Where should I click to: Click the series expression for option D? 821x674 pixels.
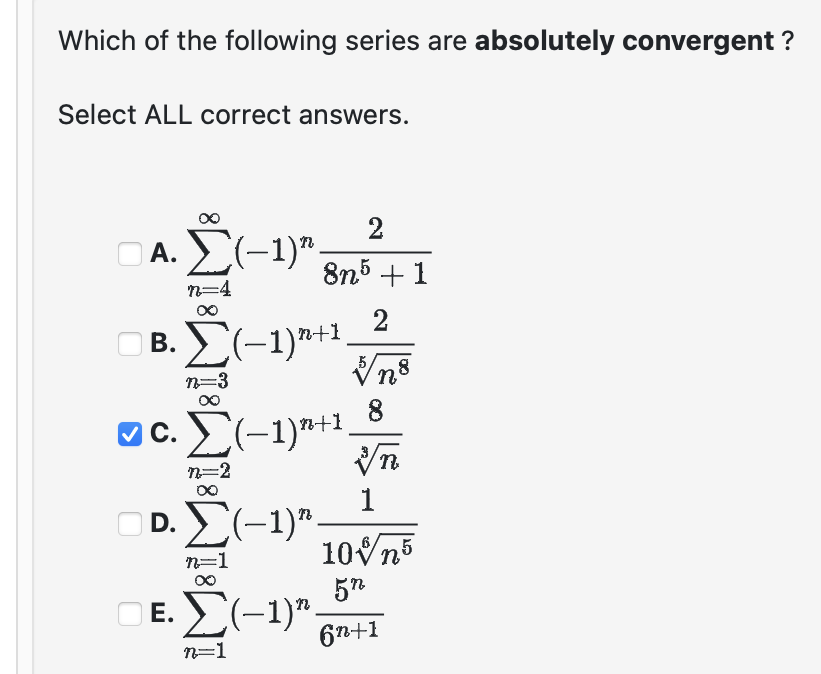point(300,521)
